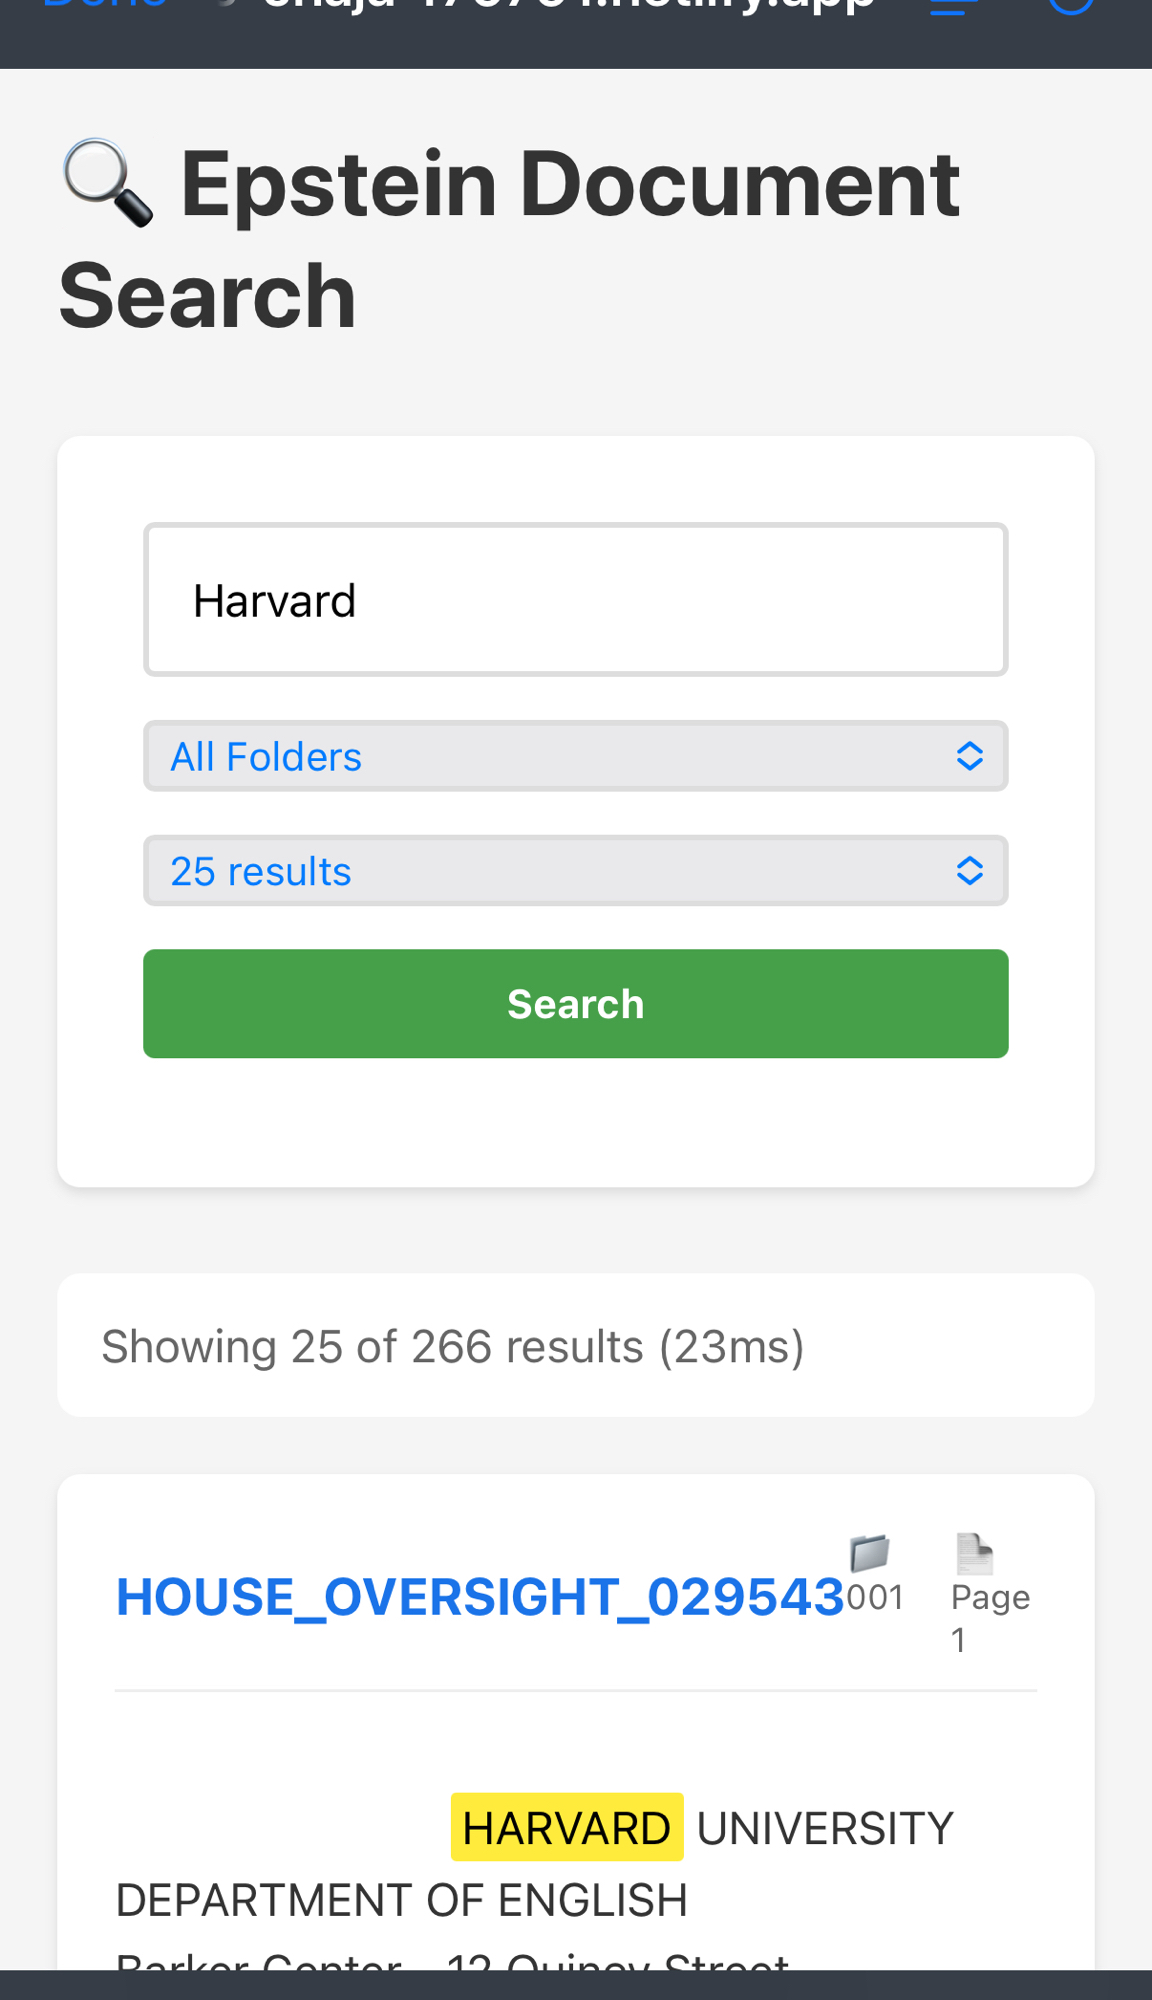Image resolution: width=1152 pixels, height=2000 pixels.
Task: Tap the Done button in the top bar
Action: pyautogui.click(x=105, y=6)
